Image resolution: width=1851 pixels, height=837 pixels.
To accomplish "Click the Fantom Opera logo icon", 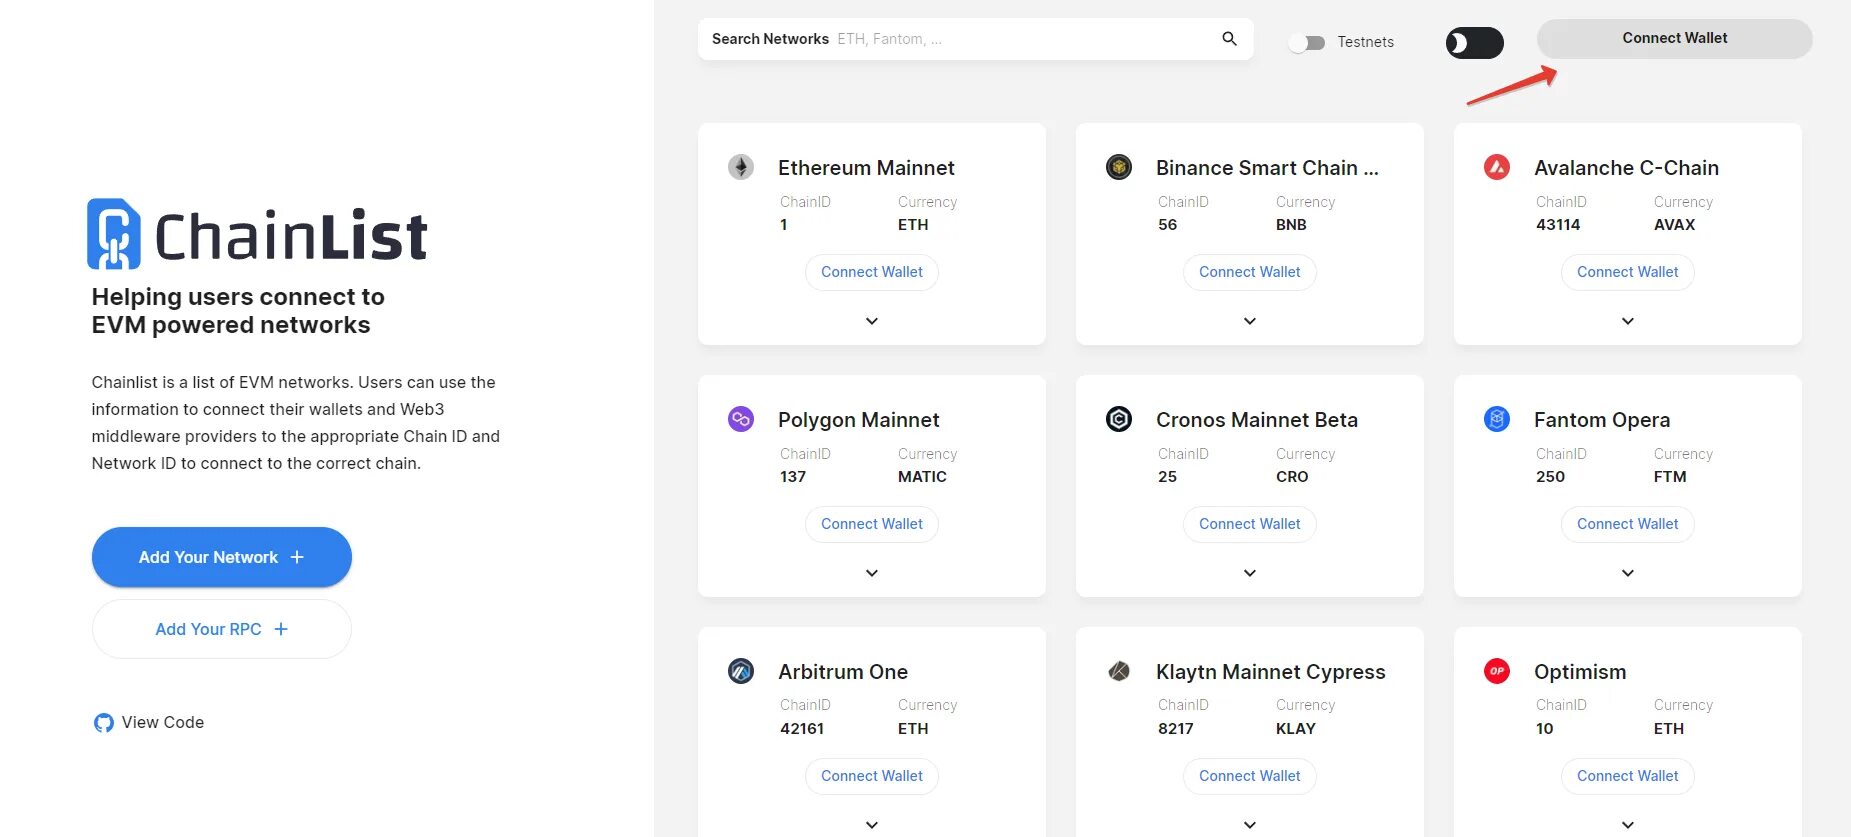I will point(1496,419).
